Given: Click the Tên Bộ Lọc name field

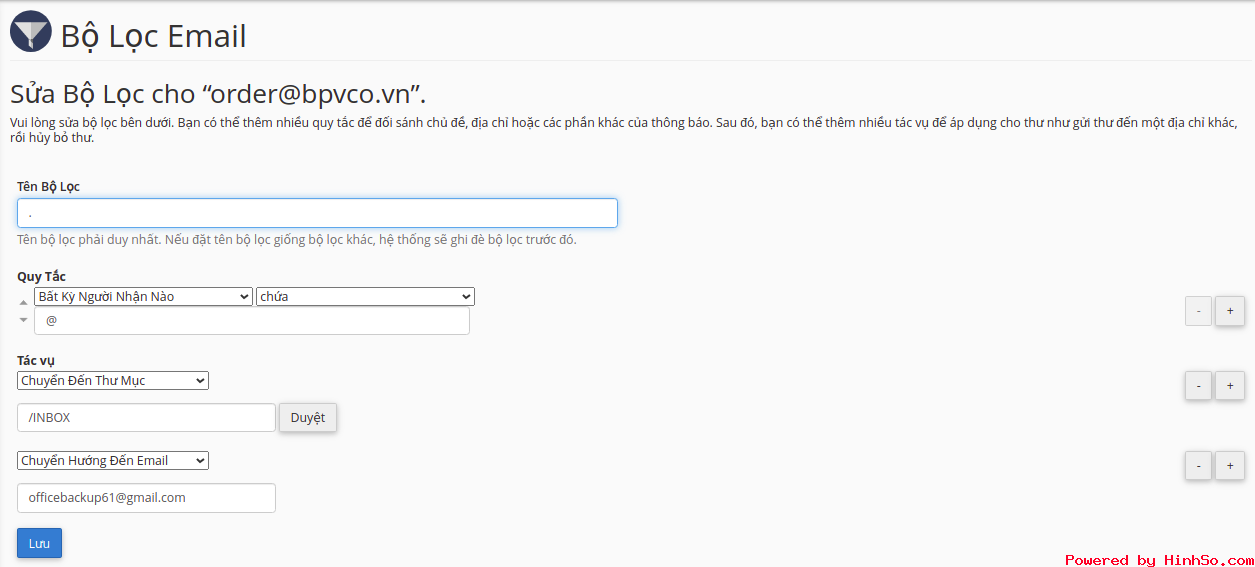Looking at the screenshot, I should pos(317,213).
